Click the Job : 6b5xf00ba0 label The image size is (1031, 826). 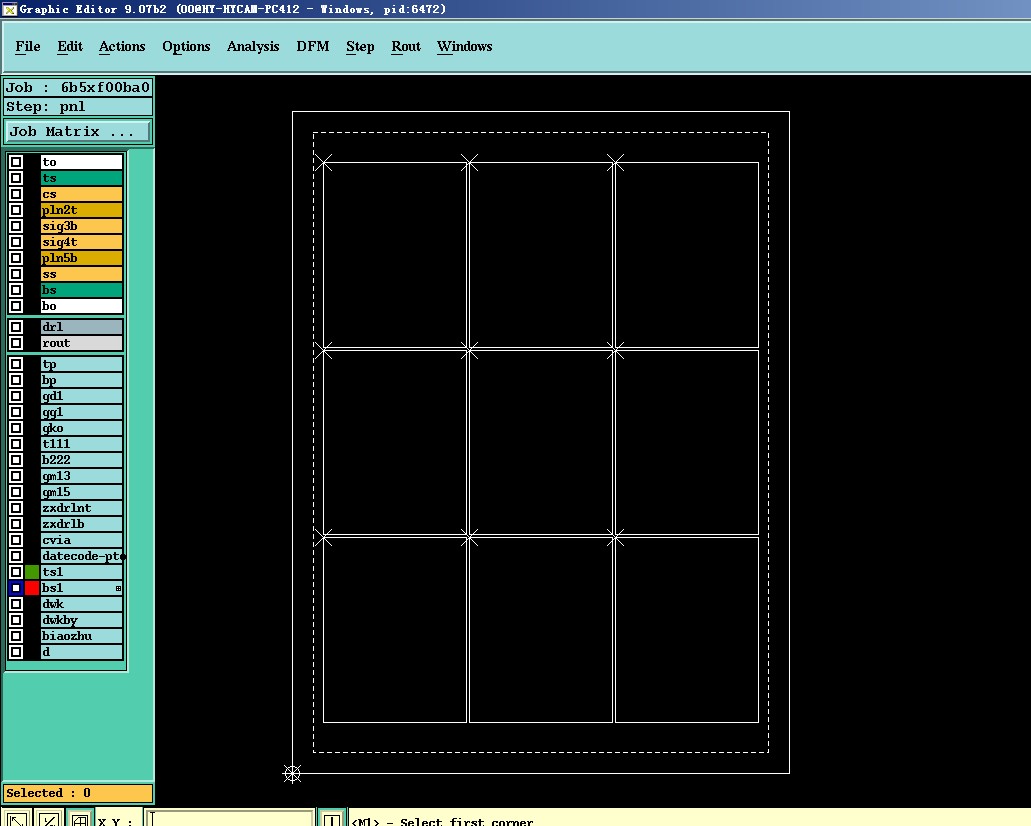tap(78, 87)
